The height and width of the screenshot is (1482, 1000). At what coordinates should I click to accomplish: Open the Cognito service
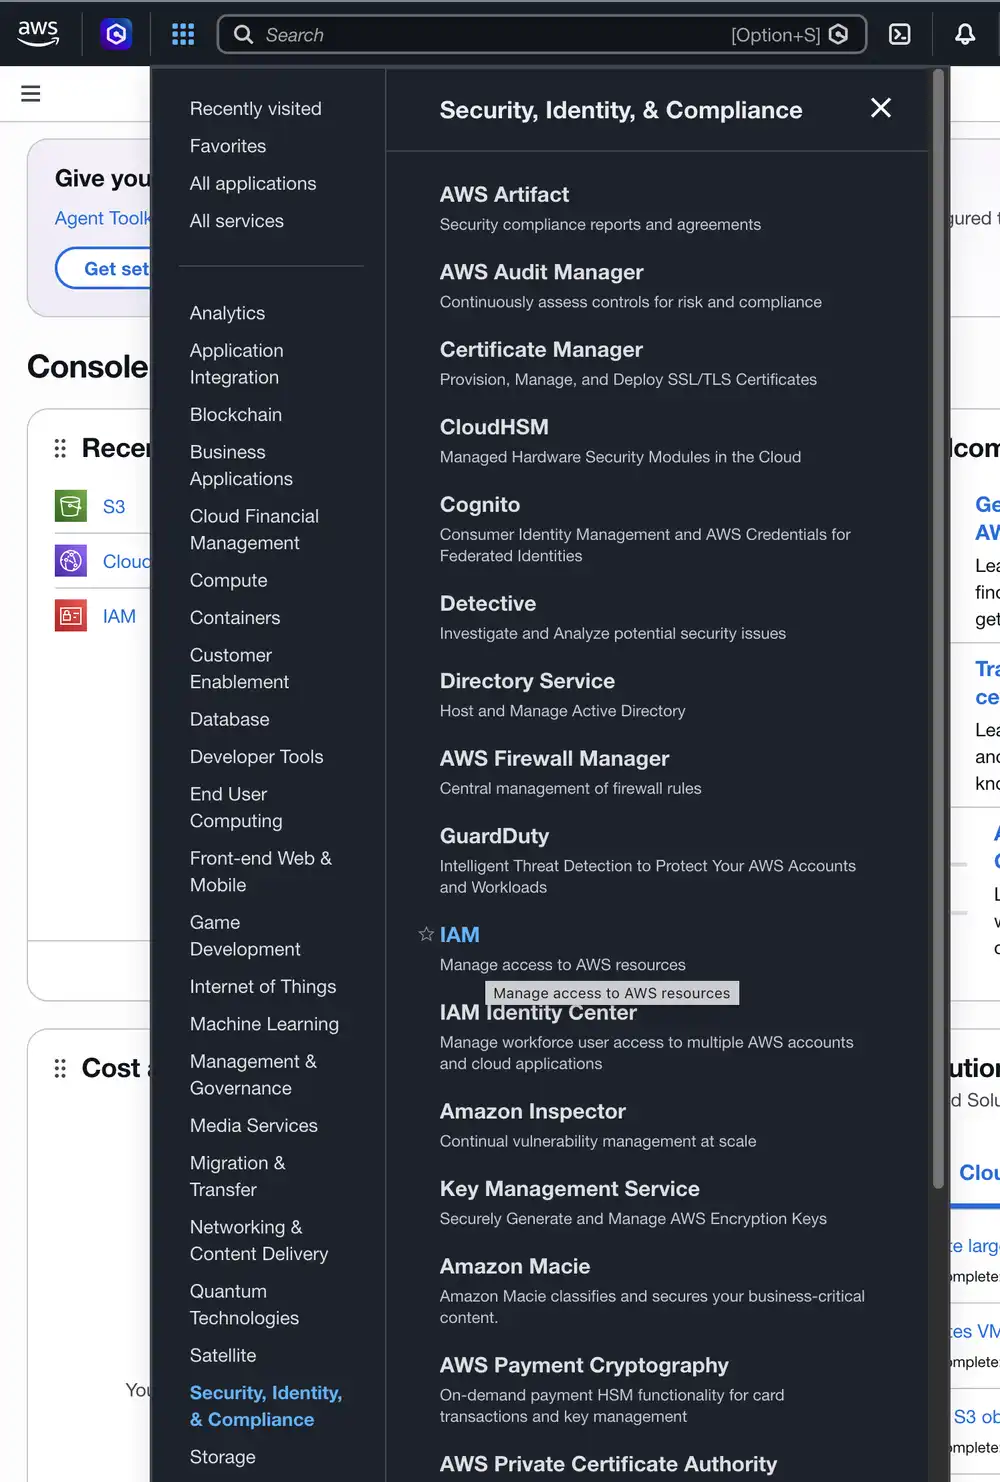pyautogui.click(x=480, y=505)
